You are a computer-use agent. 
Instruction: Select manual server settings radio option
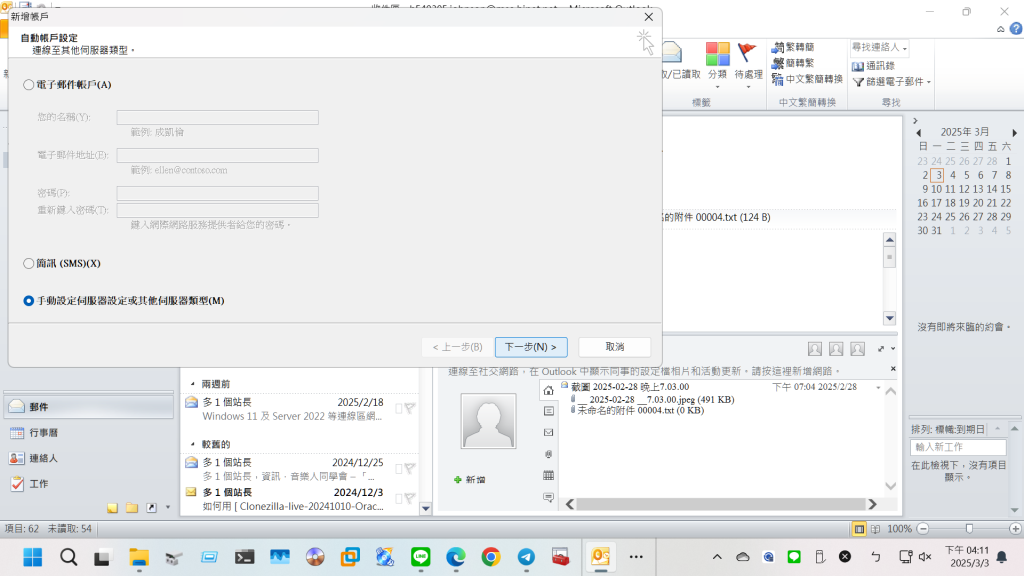[x=29, y=301]
